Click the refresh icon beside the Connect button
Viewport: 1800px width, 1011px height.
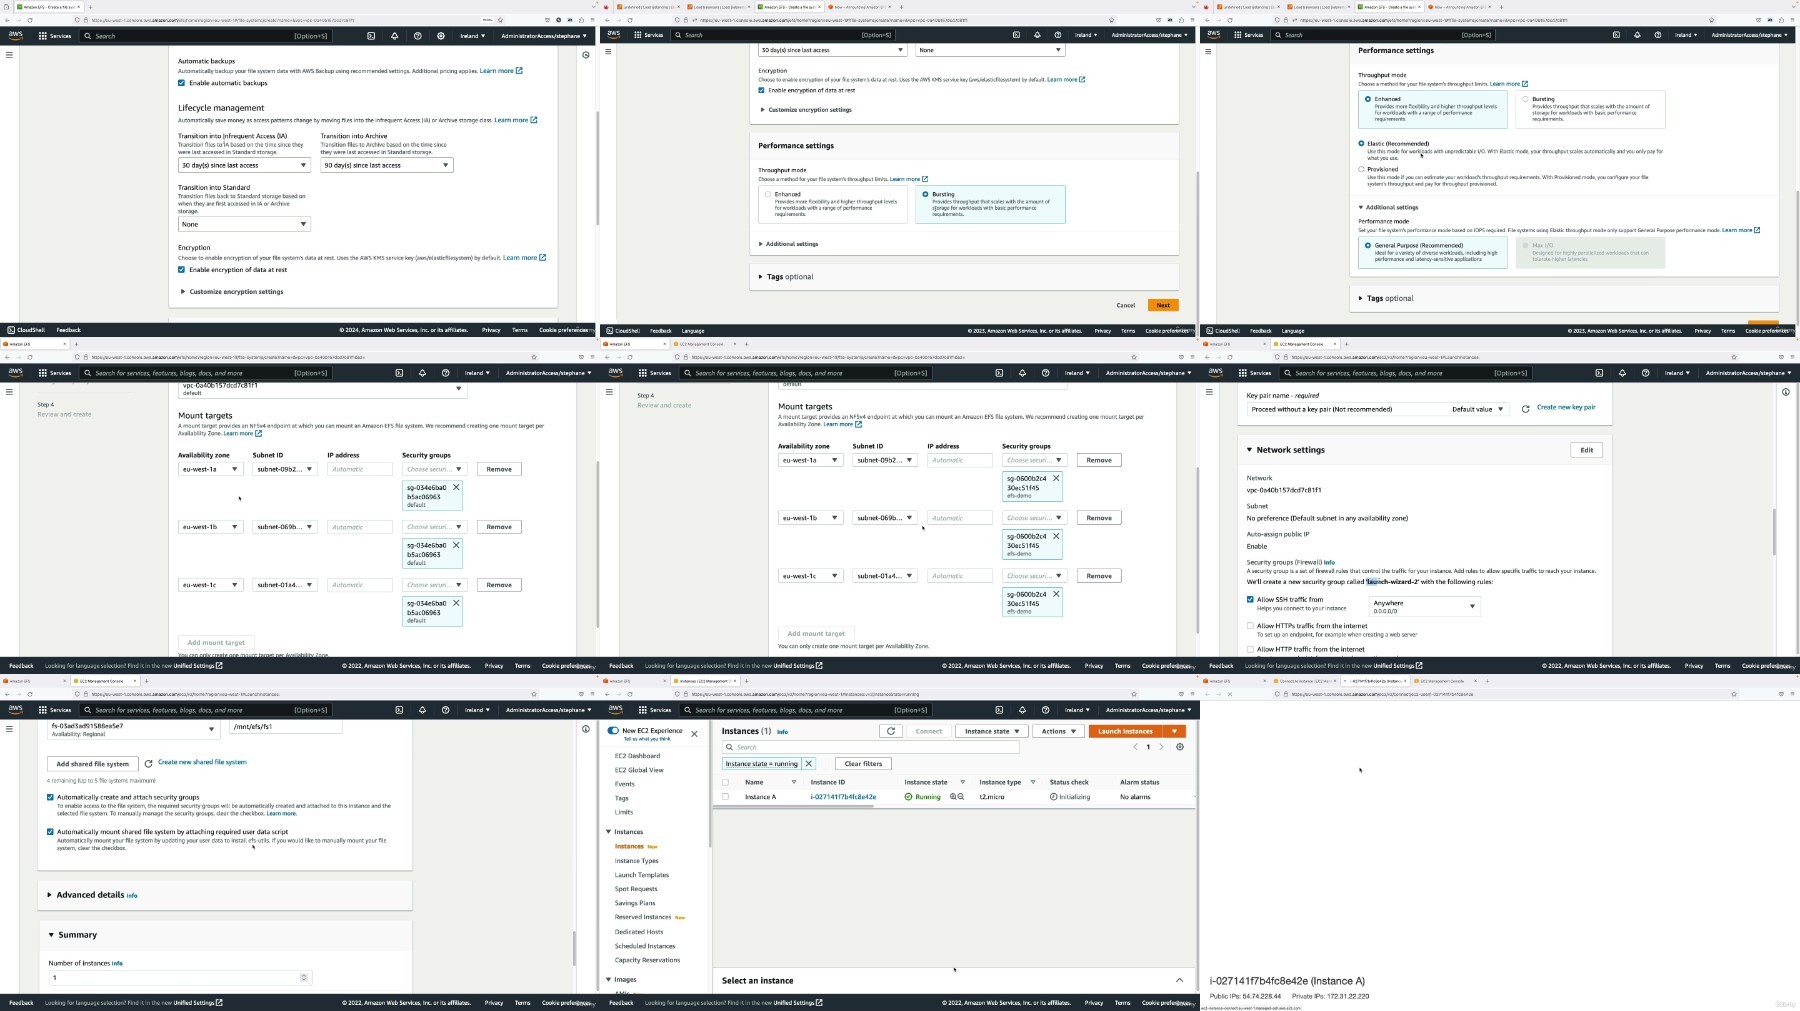pos(890,731)
